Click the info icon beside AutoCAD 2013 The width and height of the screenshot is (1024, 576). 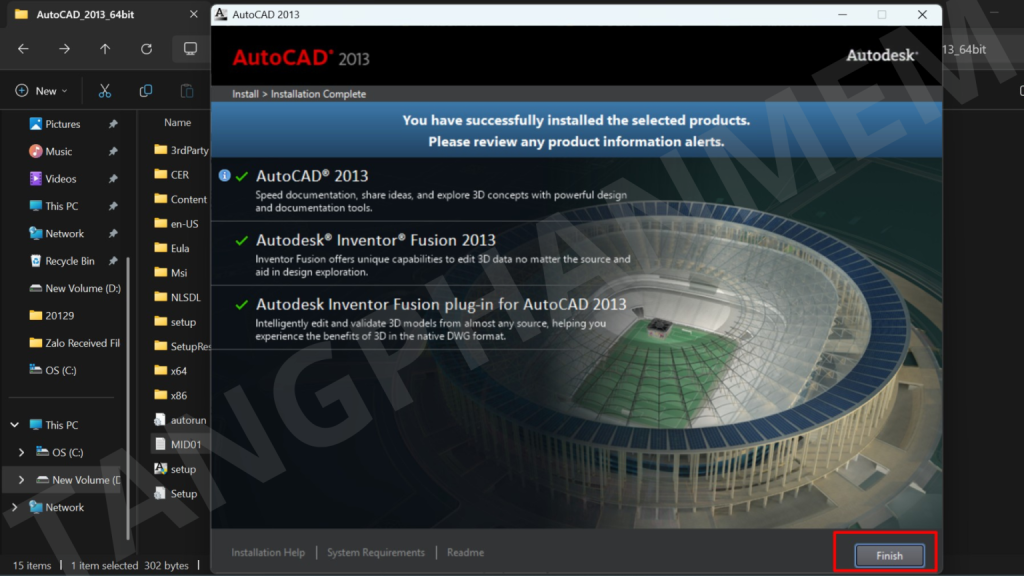(x=225, y=175)
